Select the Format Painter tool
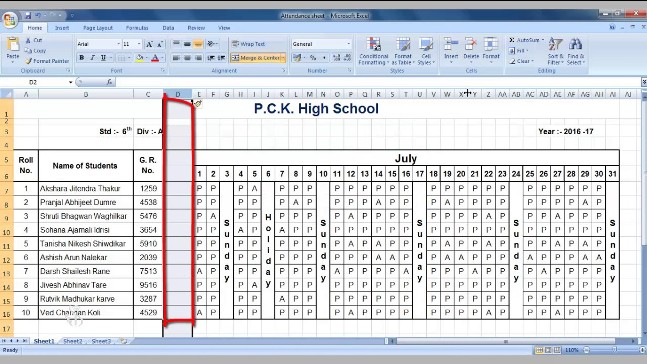This screenshot has height=364, width=647. [47, 61]
